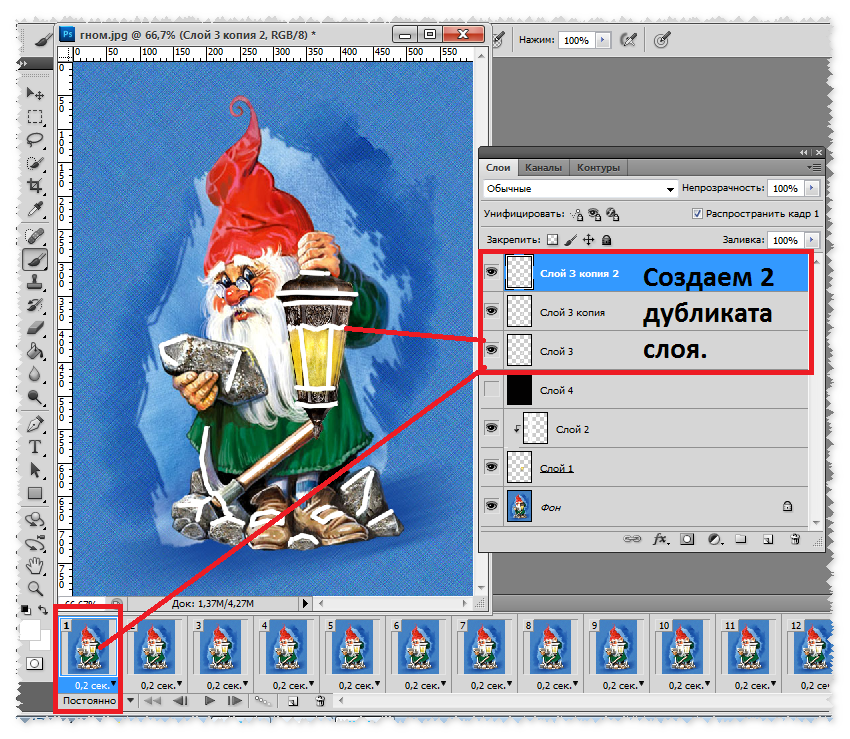Select the Eraser tool
Screen dimensions: 850x739
pos(35,328)
